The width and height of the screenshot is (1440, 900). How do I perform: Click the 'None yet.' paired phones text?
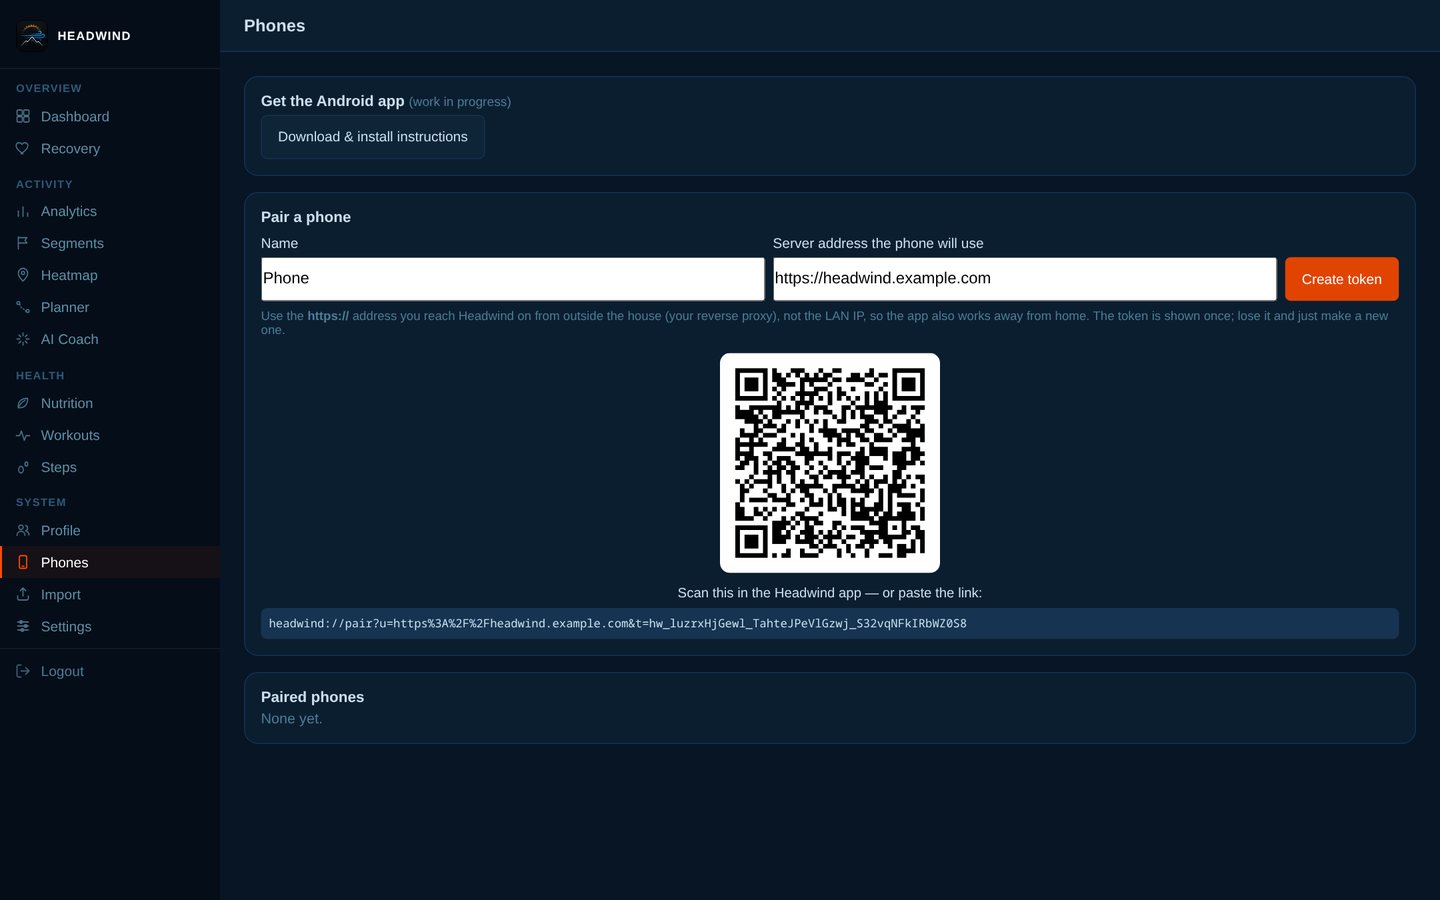click(x=292, y=719)
